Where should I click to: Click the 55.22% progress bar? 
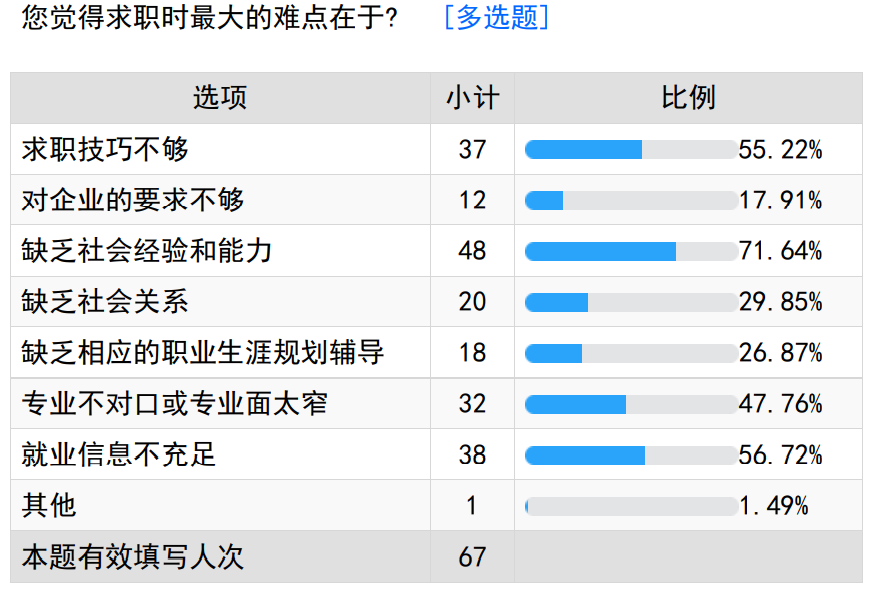coord(631,150)
